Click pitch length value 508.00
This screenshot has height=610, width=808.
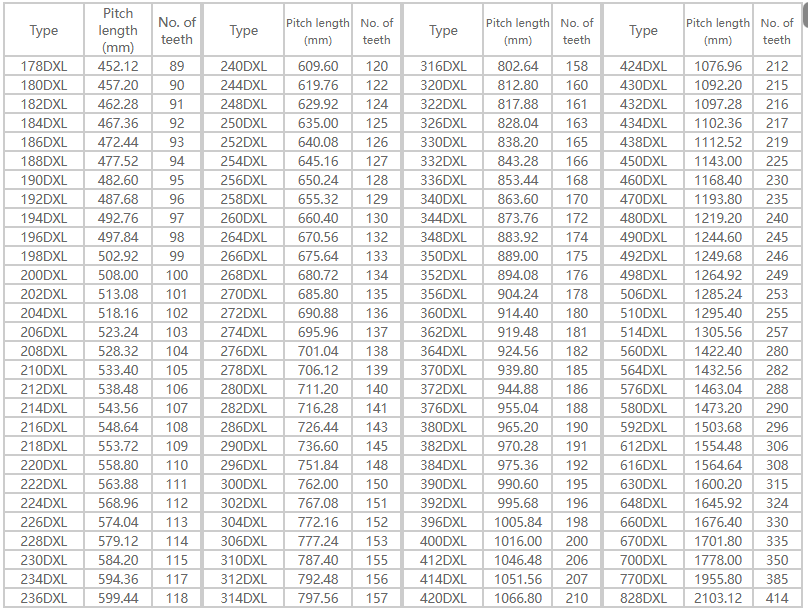coord(118,275)
